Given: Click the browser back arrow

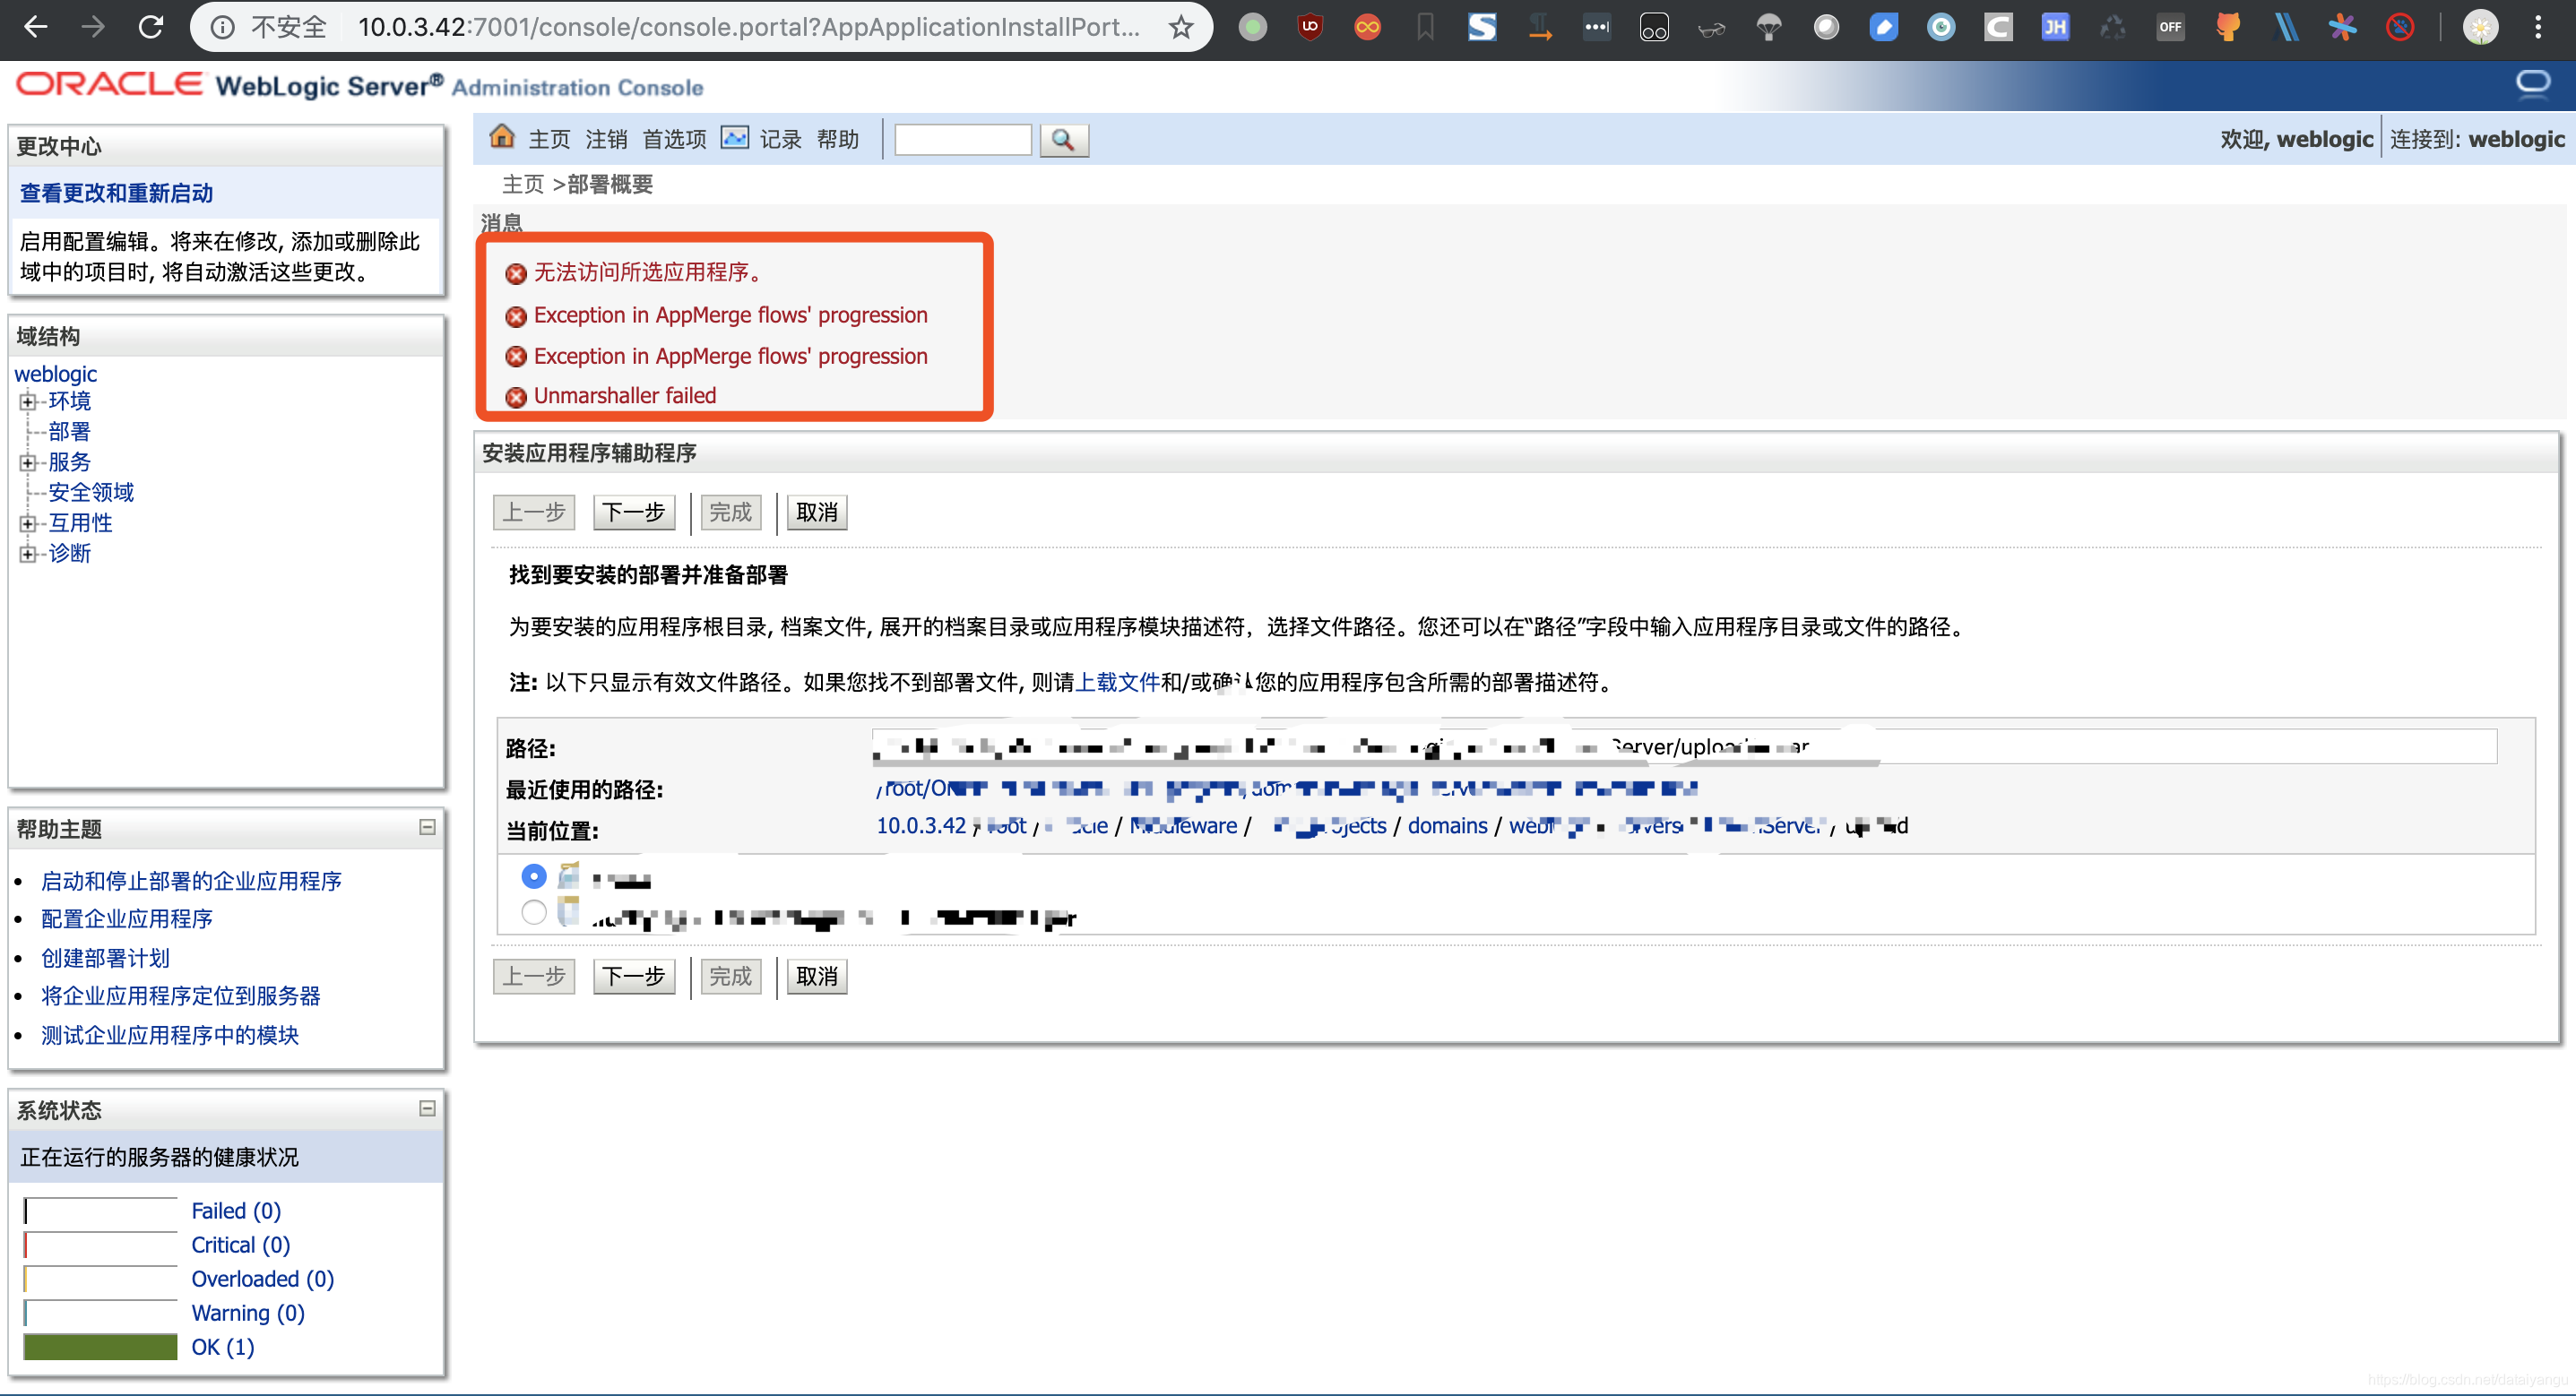Looking at the screenshot, I should click(36, 27).
